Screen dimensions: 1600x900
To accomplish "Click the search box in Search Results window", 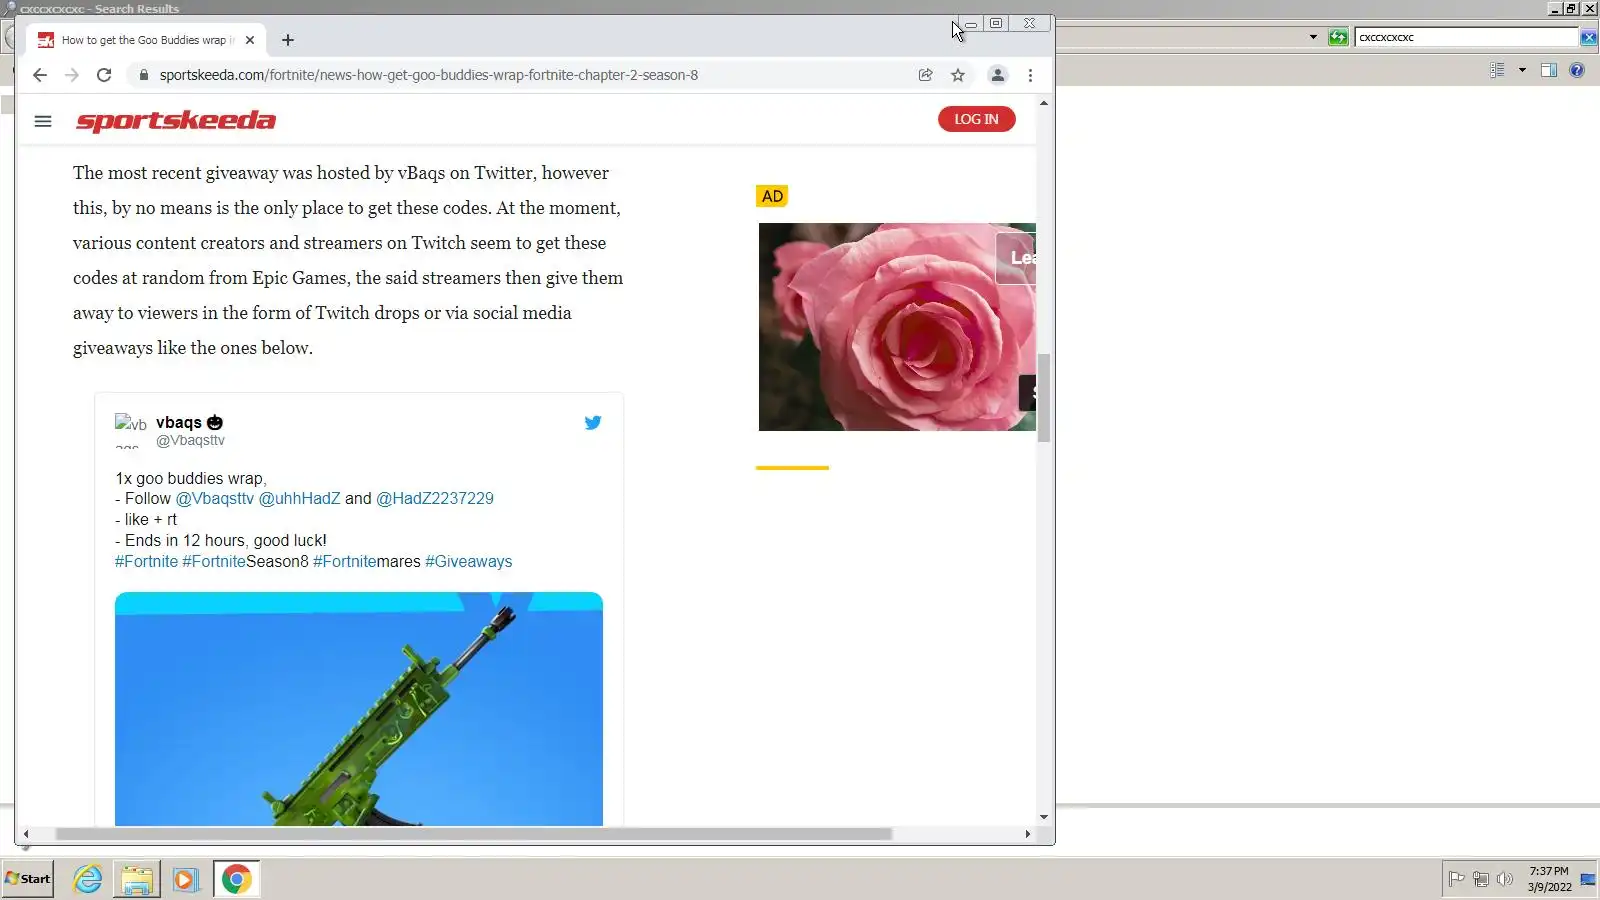I will [x=1466, y=37].
